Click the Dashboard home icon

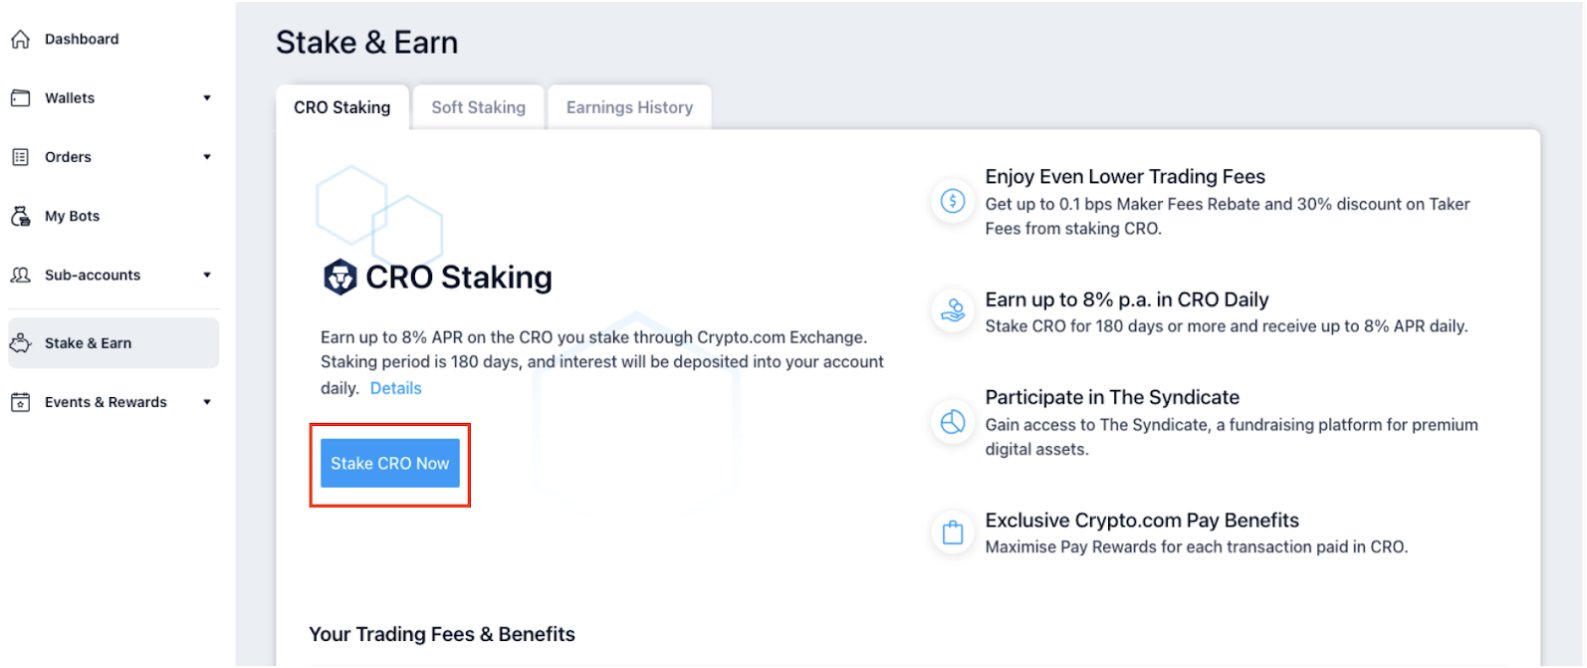20,39
